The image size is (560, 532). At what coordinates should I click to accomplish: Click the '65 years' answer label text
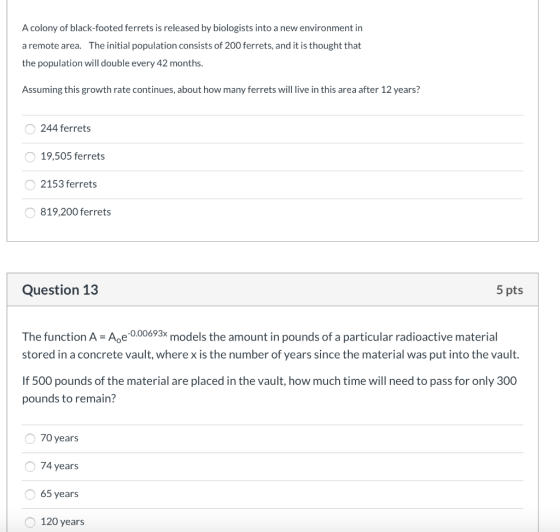pyautogui.click(x=59, y=494)
